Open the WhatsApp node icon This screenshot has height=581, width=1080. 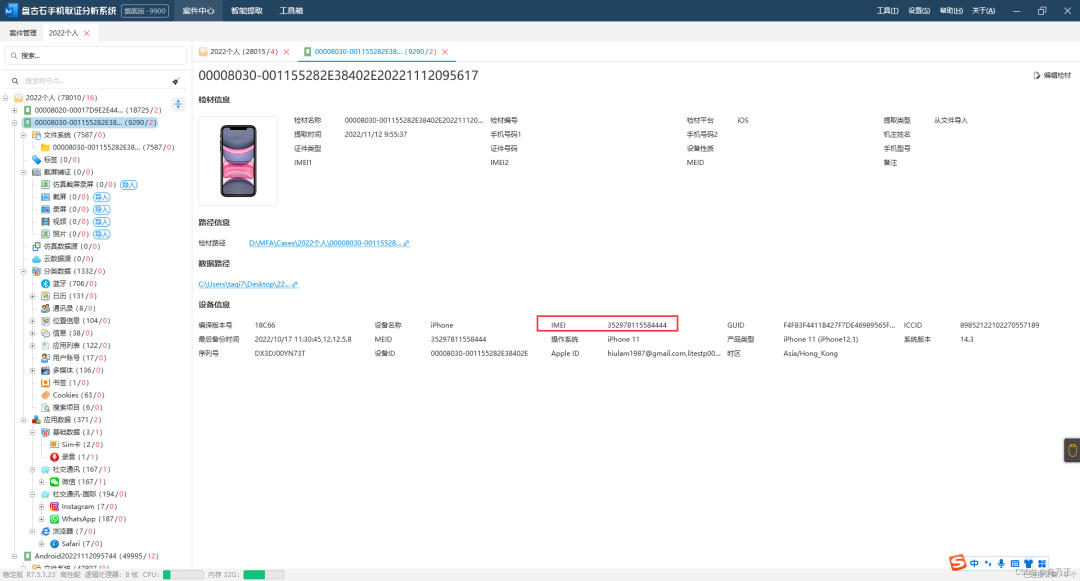[x=54, y=519]
